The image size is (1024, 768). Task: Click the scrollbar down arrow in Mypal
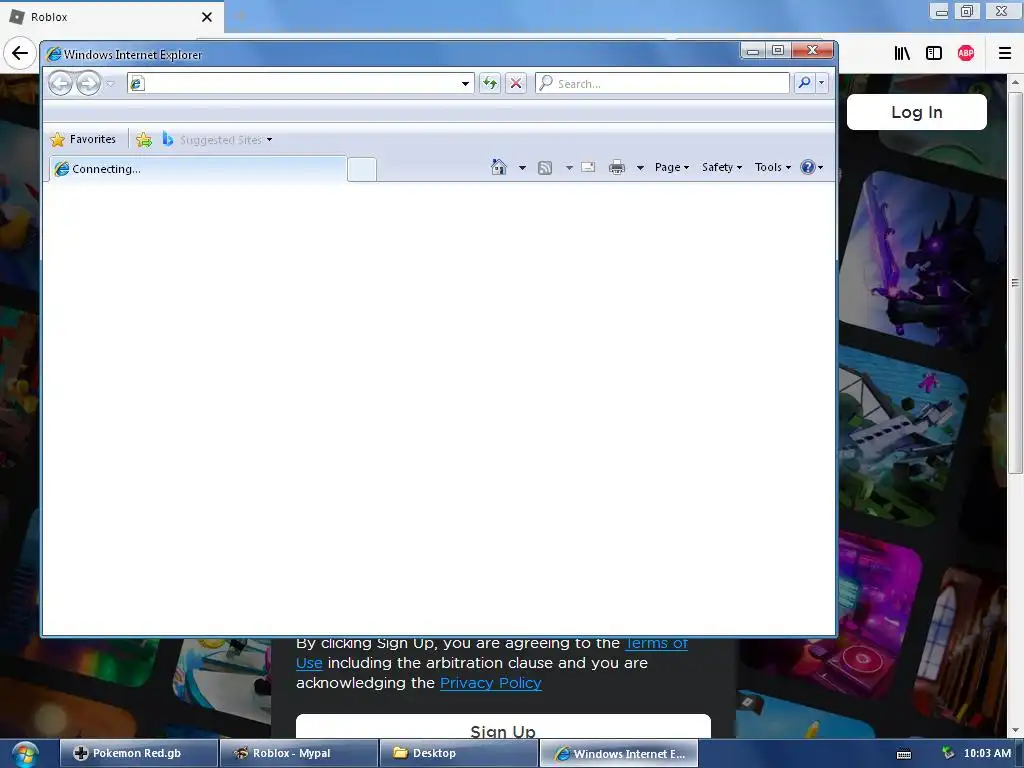(x=1015, y=730)
